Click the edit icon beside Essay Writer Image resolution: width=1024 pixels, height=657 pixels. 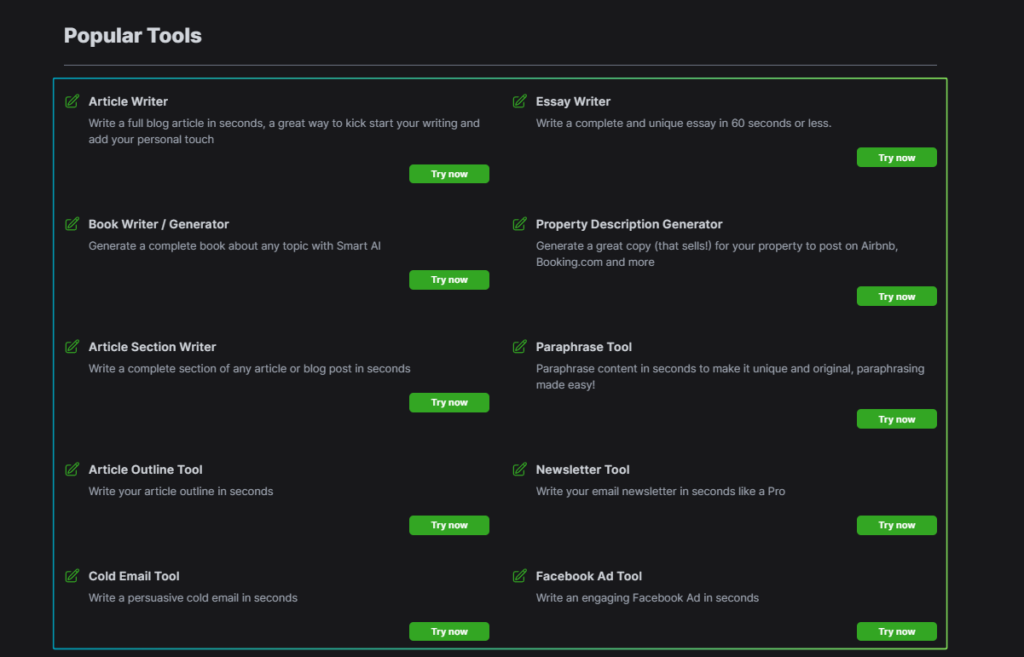click(519, 101)
